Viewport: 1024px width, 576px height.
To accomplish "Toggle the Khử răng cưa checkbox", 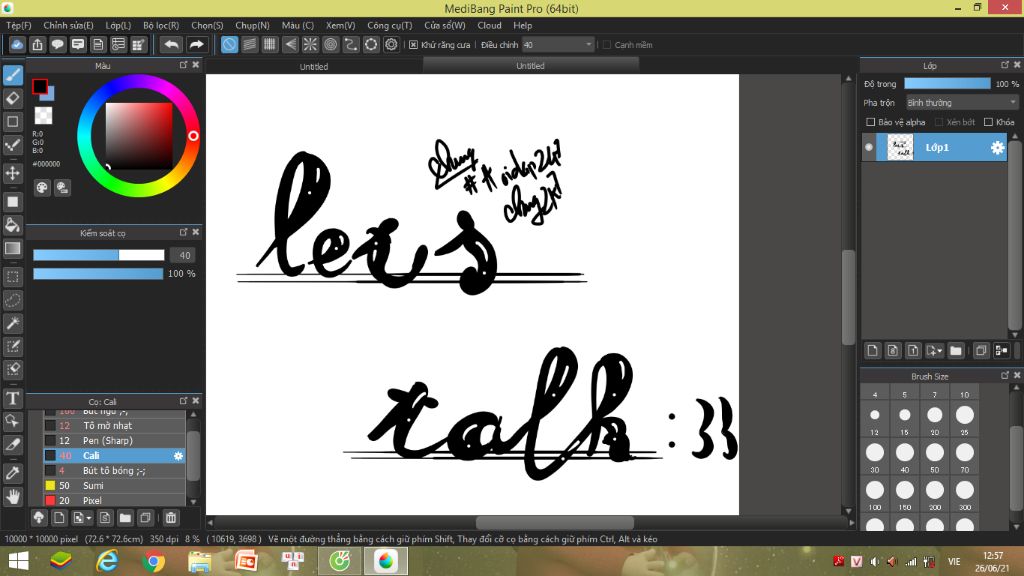I will (x=413, y=45).
